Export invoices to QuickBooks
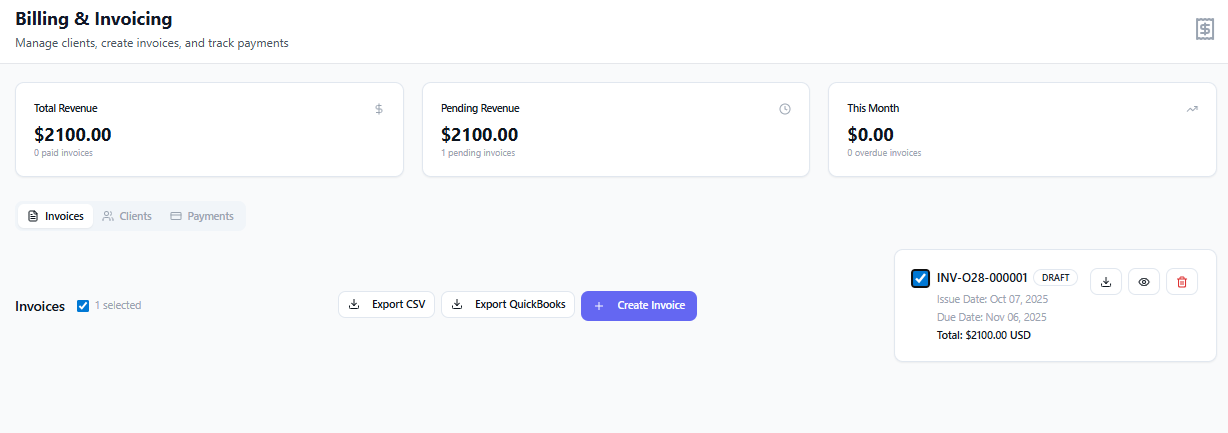 (x=508, y=304)
